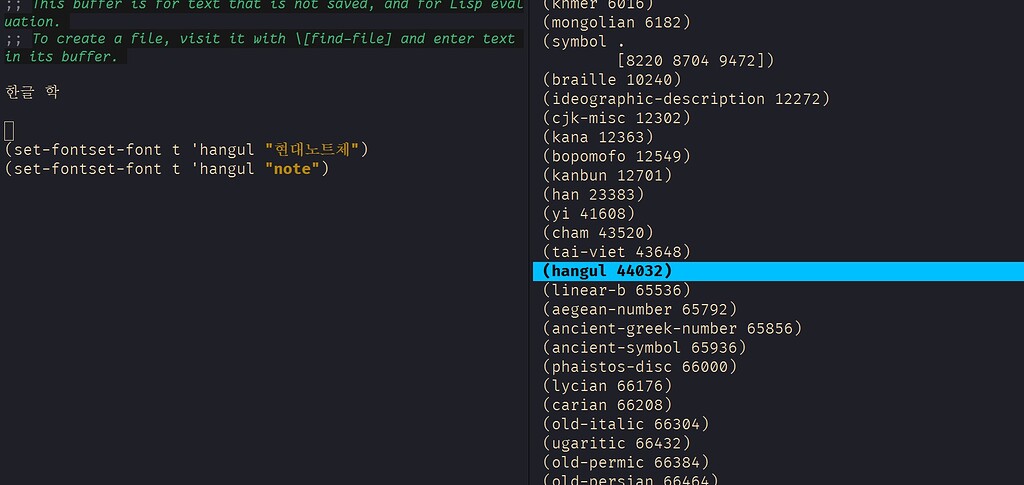Click the find-file comment line in scratch buffer
The width and height of the screenshot is (1024, 485).
click(260, 39)
